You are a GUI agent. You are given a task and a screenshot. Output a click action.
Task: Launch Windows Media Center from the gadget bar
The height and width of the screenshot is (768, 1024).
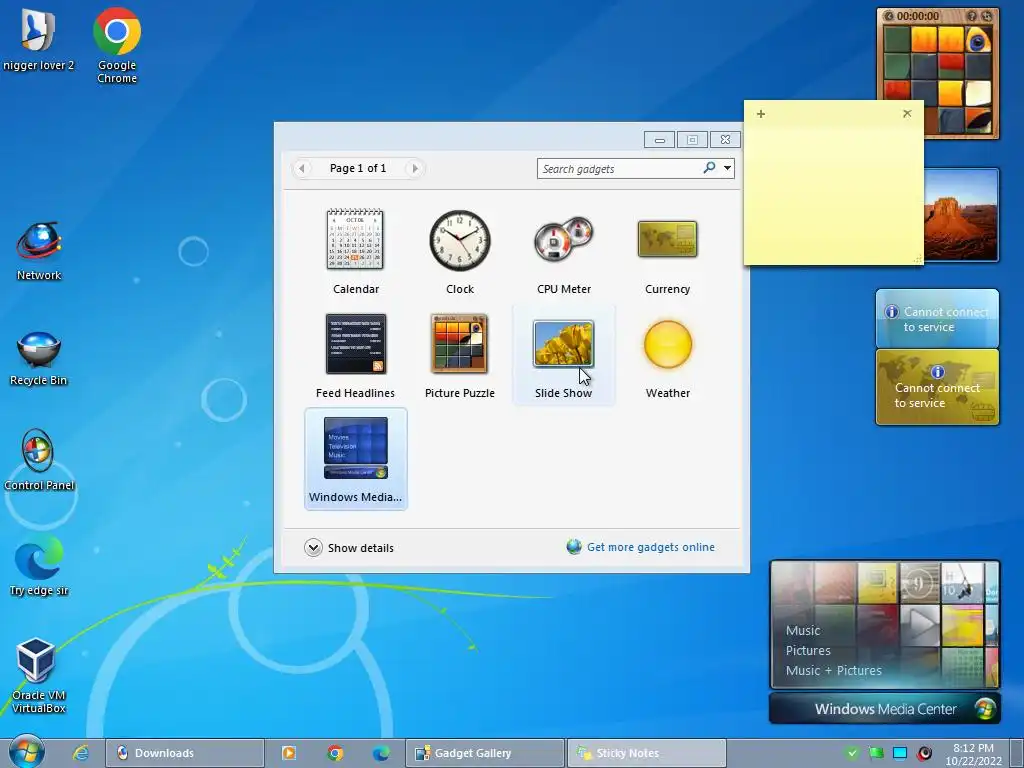point(885,709)
